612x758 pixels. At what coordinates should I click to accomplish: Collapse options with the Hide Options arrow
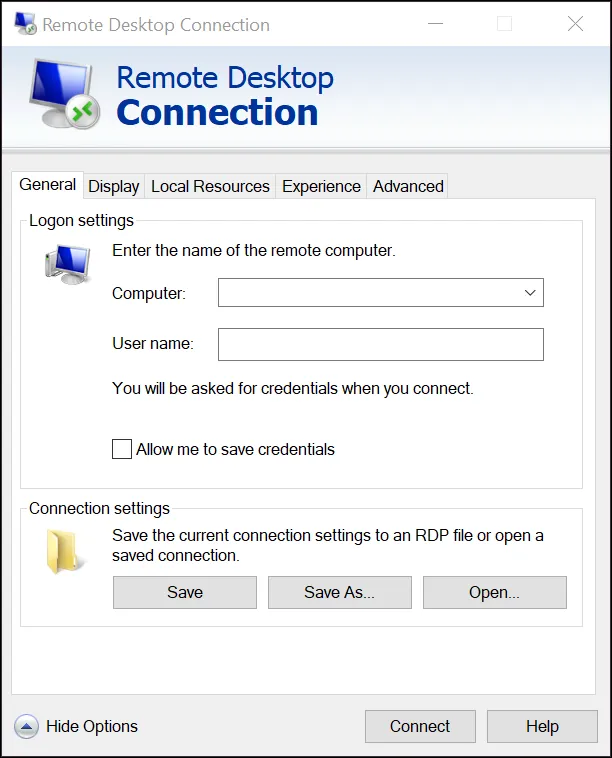[x=26, y=726]
